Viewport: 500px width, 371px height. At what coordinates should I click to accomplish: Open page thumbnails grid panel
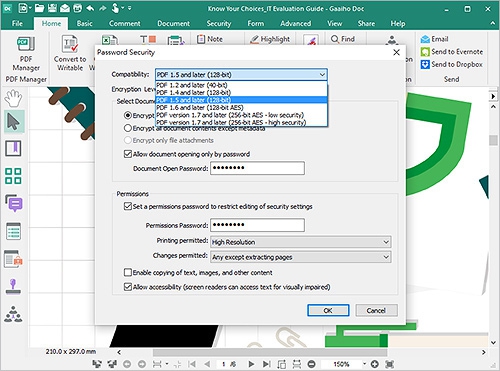13,176
